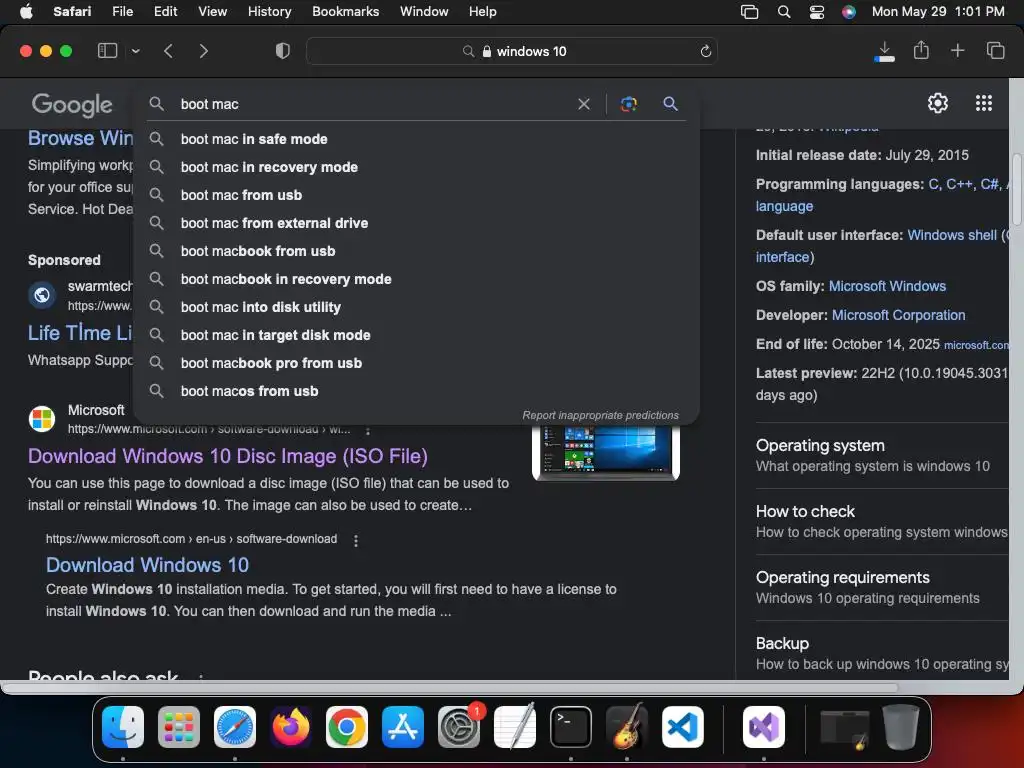Open the How to check related search
The height and width of the screenshot is (768, 1024).
click(882, 521)
